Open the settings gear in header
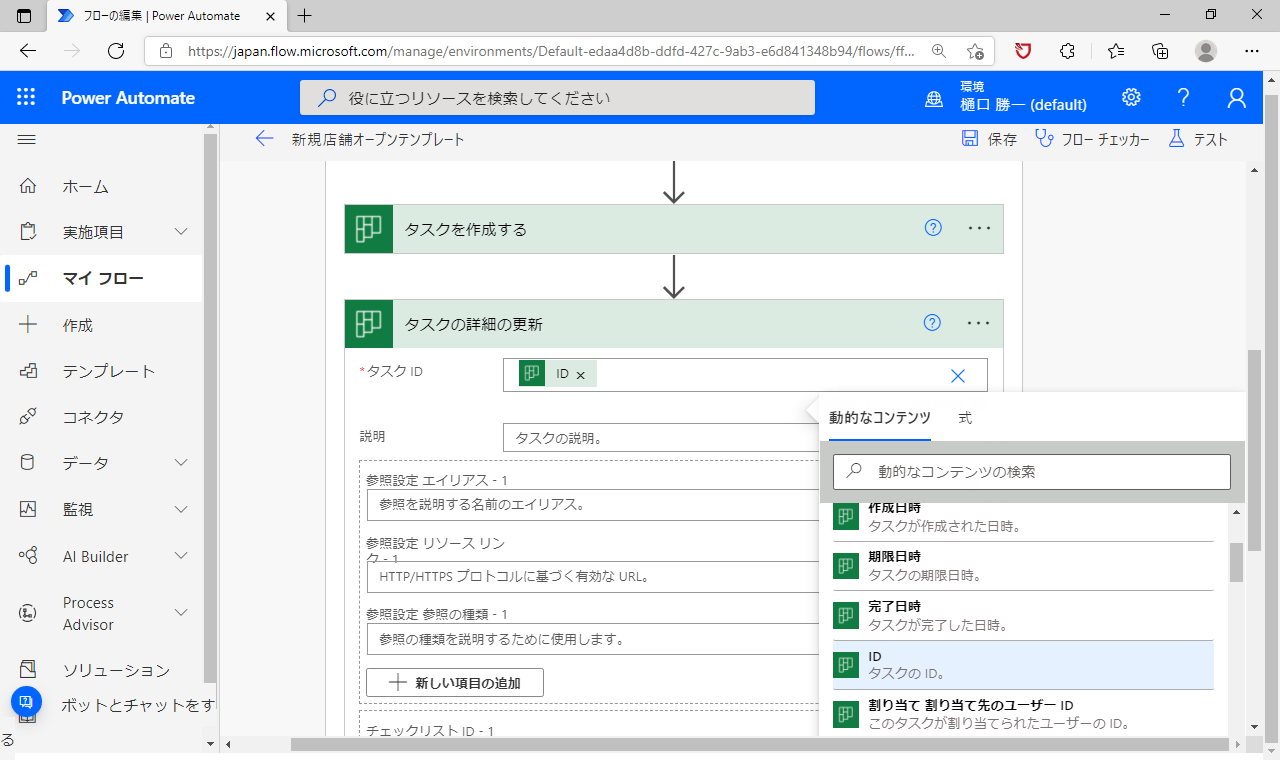The image size is (1280, 760). 1131,97
